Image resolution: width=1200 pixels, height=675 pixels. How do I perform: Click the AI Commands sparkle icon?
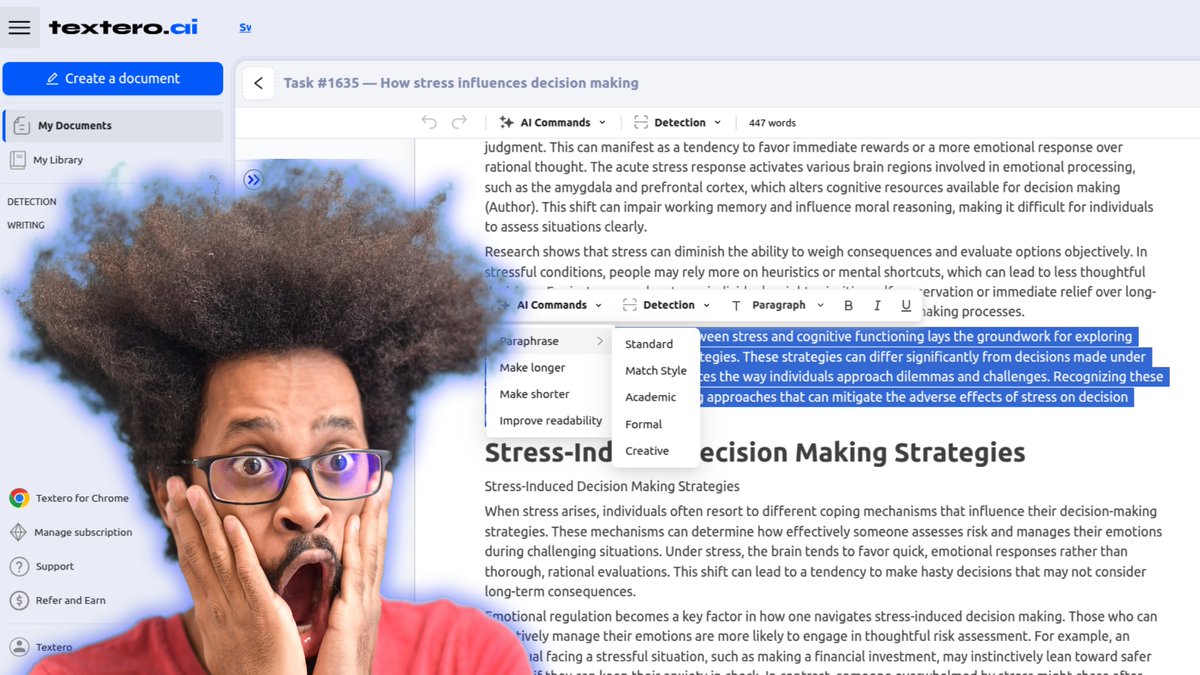click(509, 121)
